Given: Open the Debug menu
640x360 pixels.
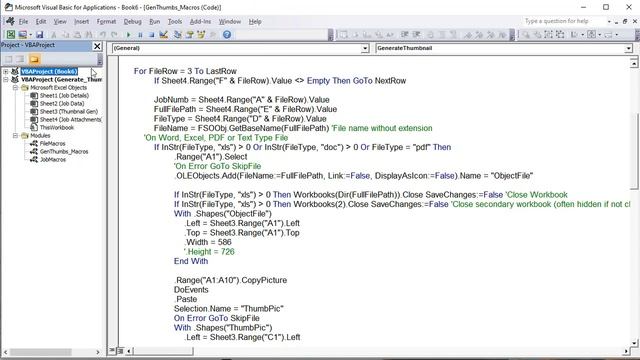Looking at the screenshot, I should pyautogui.click(x=132, y=22).
